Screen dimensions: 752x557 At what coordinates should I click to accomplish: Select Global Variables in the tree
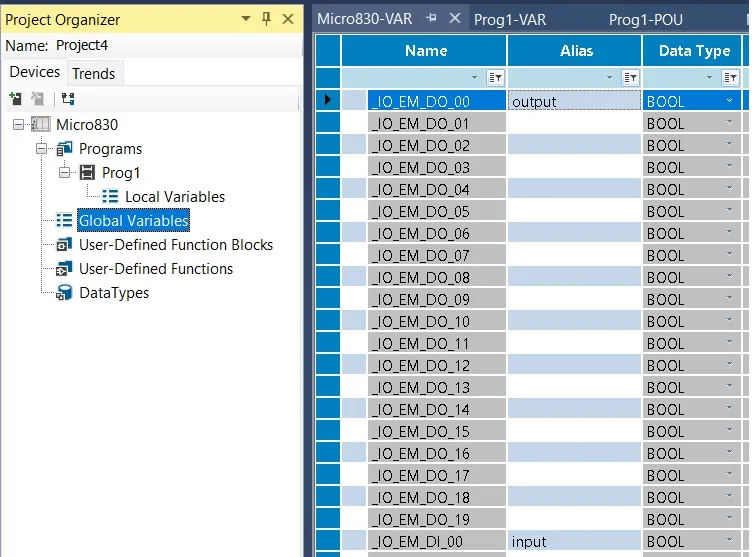(133, 220)
